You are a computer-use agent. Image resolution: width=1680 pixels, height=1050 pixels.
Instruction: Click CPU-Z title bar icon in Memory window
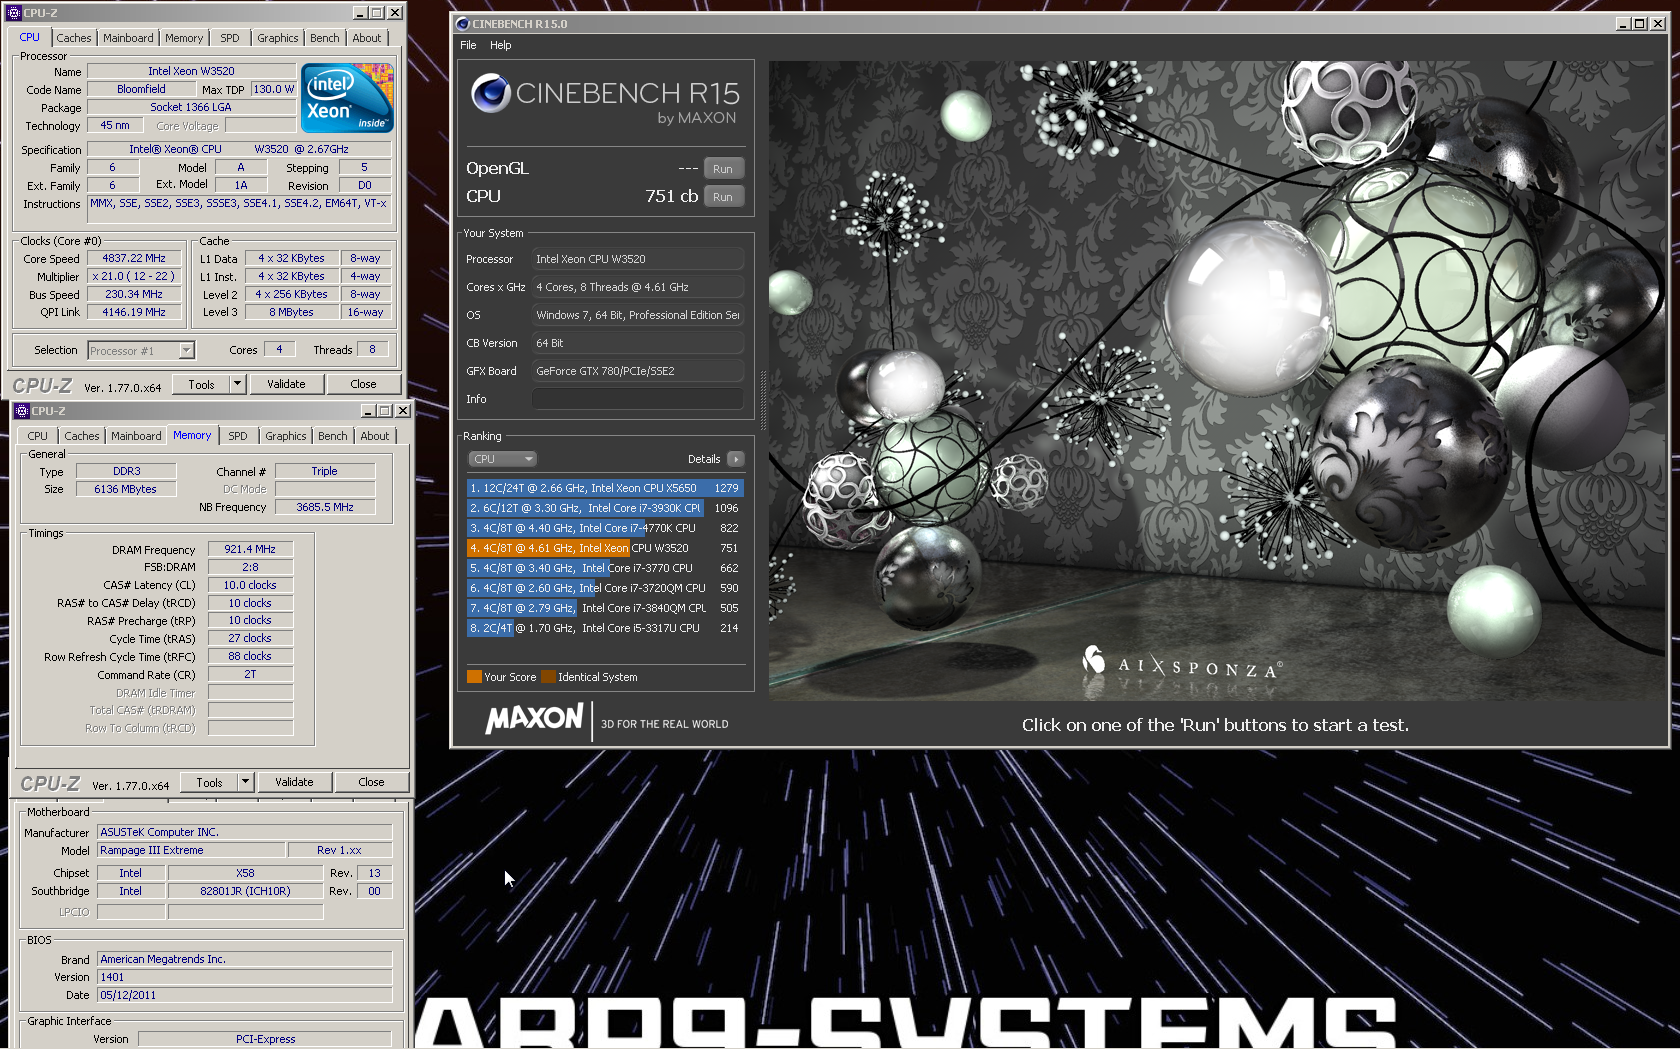tap(21, 411)
